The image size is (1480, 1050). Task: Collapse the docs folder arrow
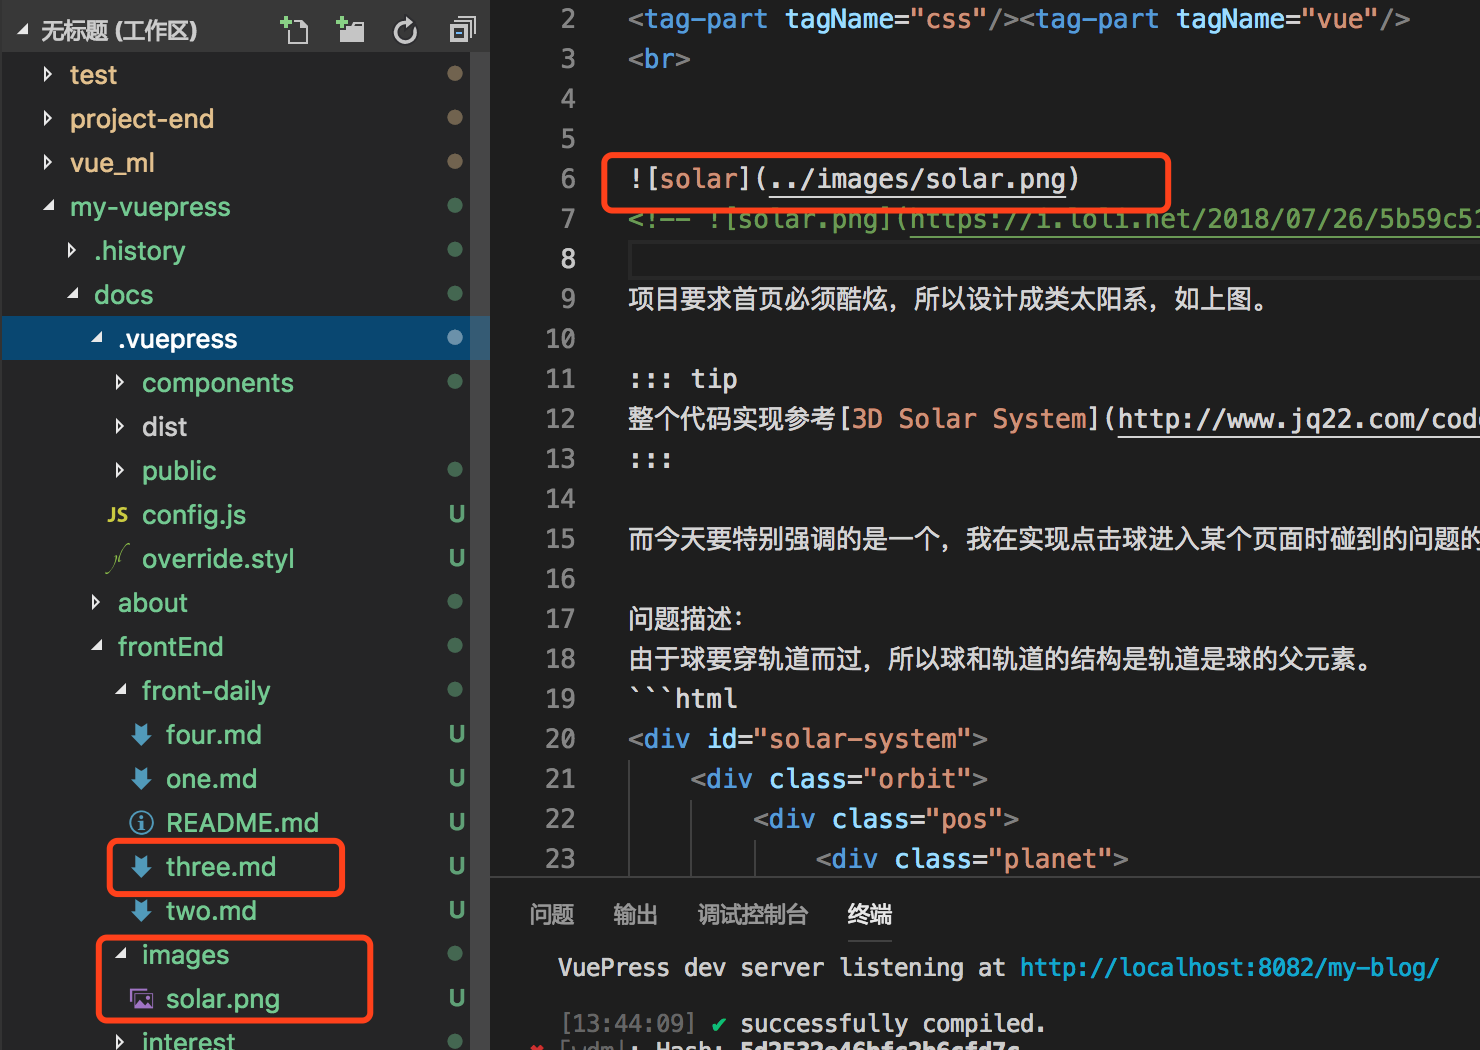click(72, 295)
